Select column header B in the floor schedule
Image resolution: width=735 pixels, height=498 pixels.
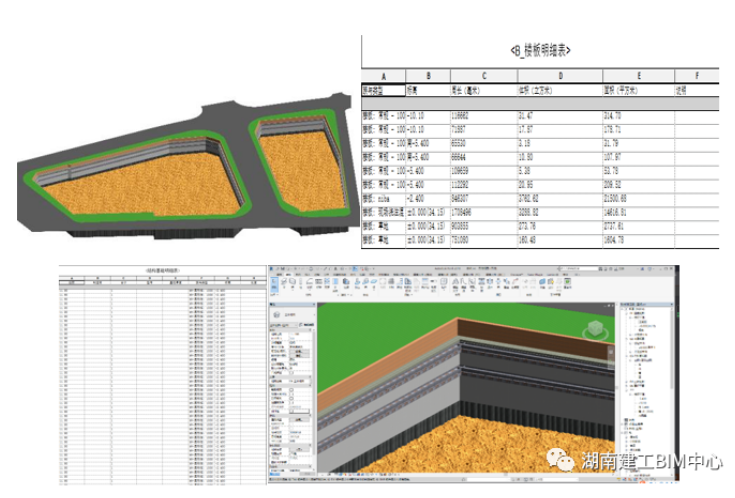tap(428, 76)
